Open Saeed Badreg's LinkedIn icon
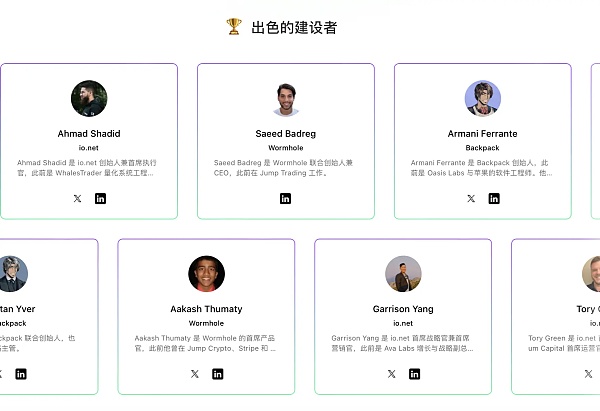Image resolution: width=600 pixels, height=411 pixels. [x=286, y=198]
